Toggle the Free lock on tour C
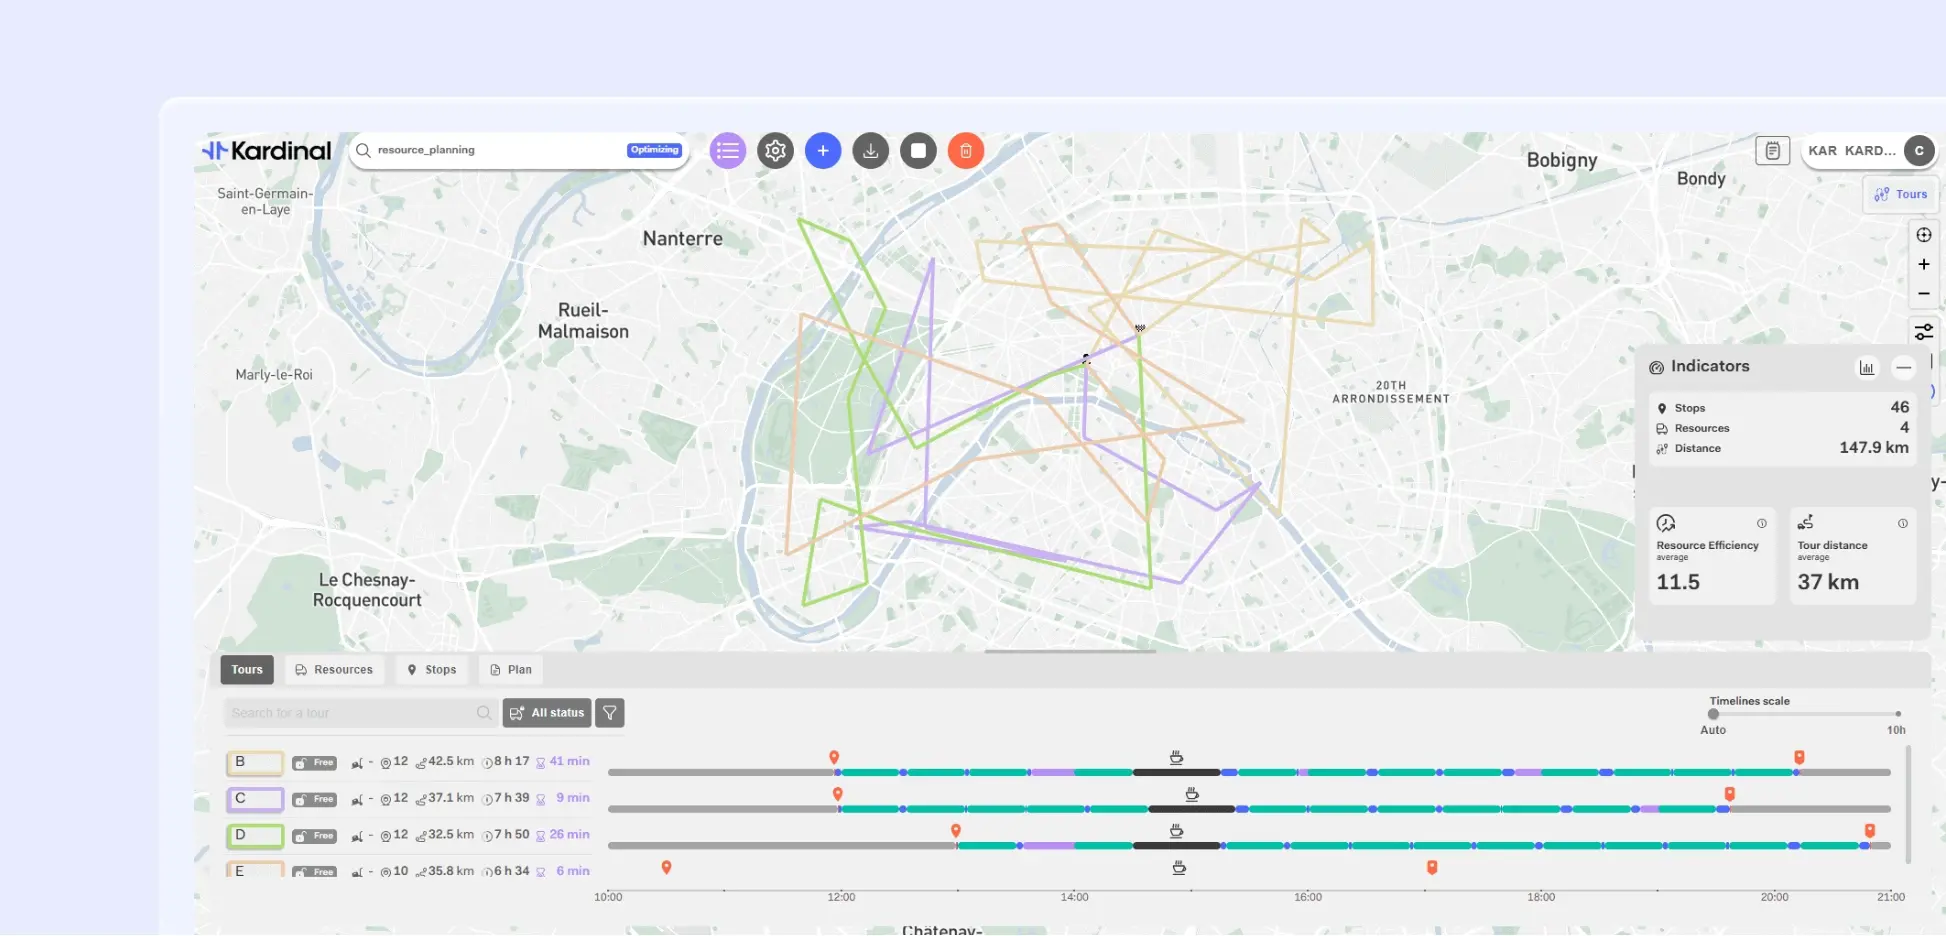This screenshot has height=936, width=1946. pyautogui.click(x=314, y=799)
